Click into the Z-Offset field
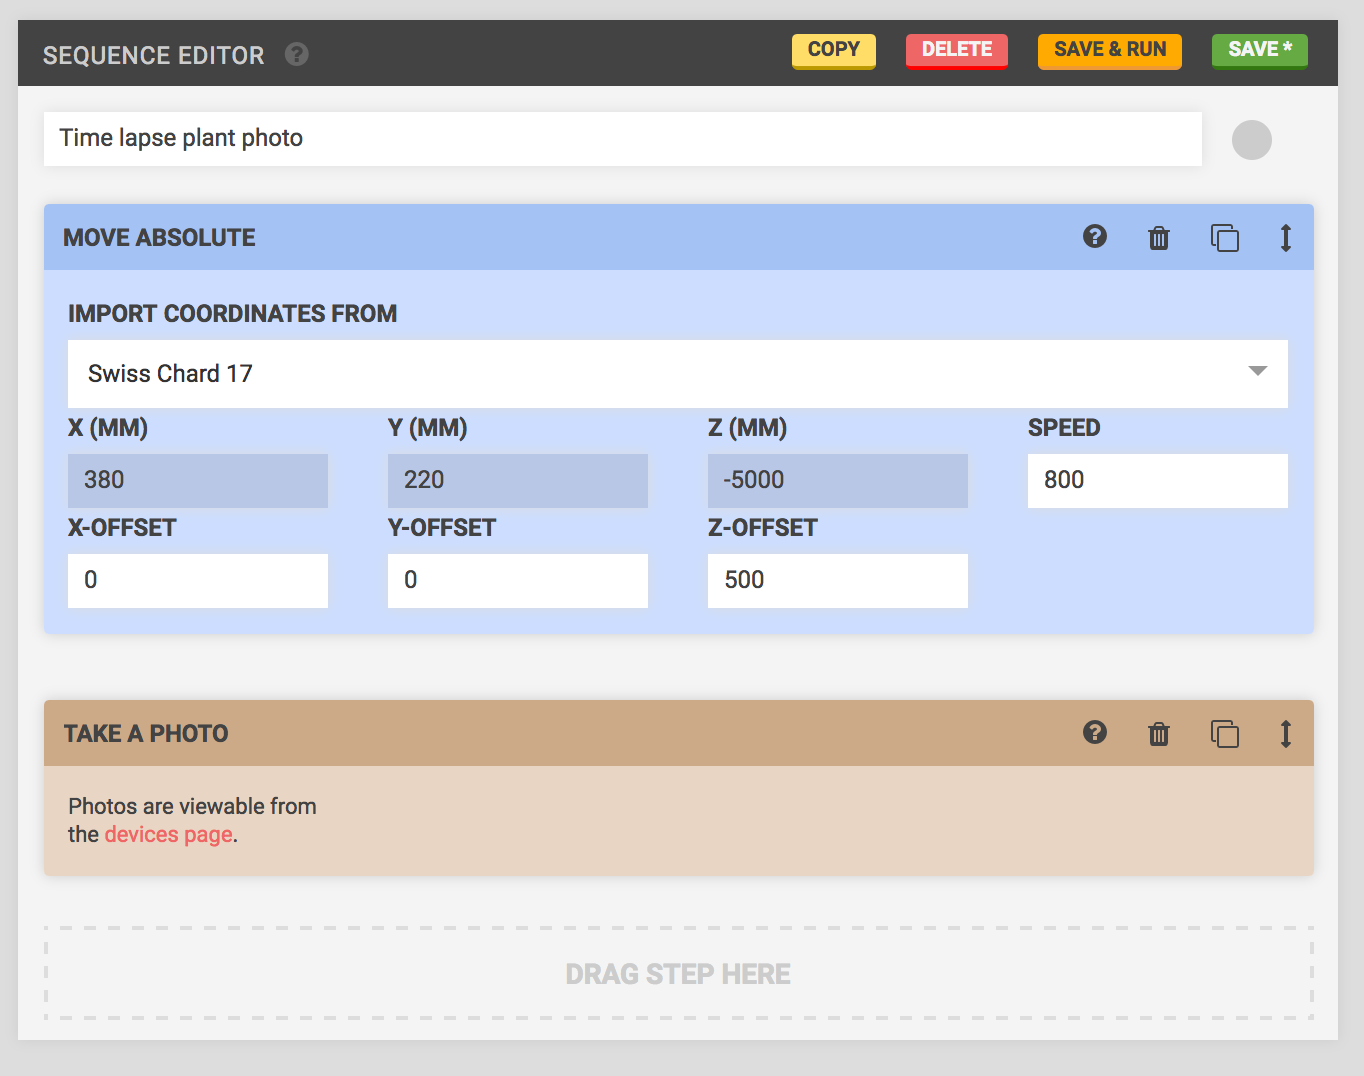Screen dimensions: 1364x1076 pos(837,580)
